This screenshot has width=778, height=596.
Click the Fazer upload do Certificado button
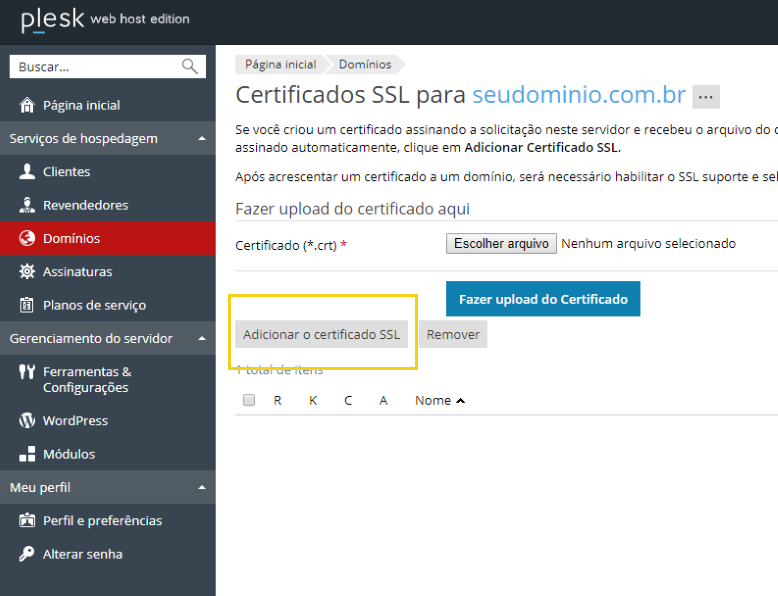pos(543,299)
